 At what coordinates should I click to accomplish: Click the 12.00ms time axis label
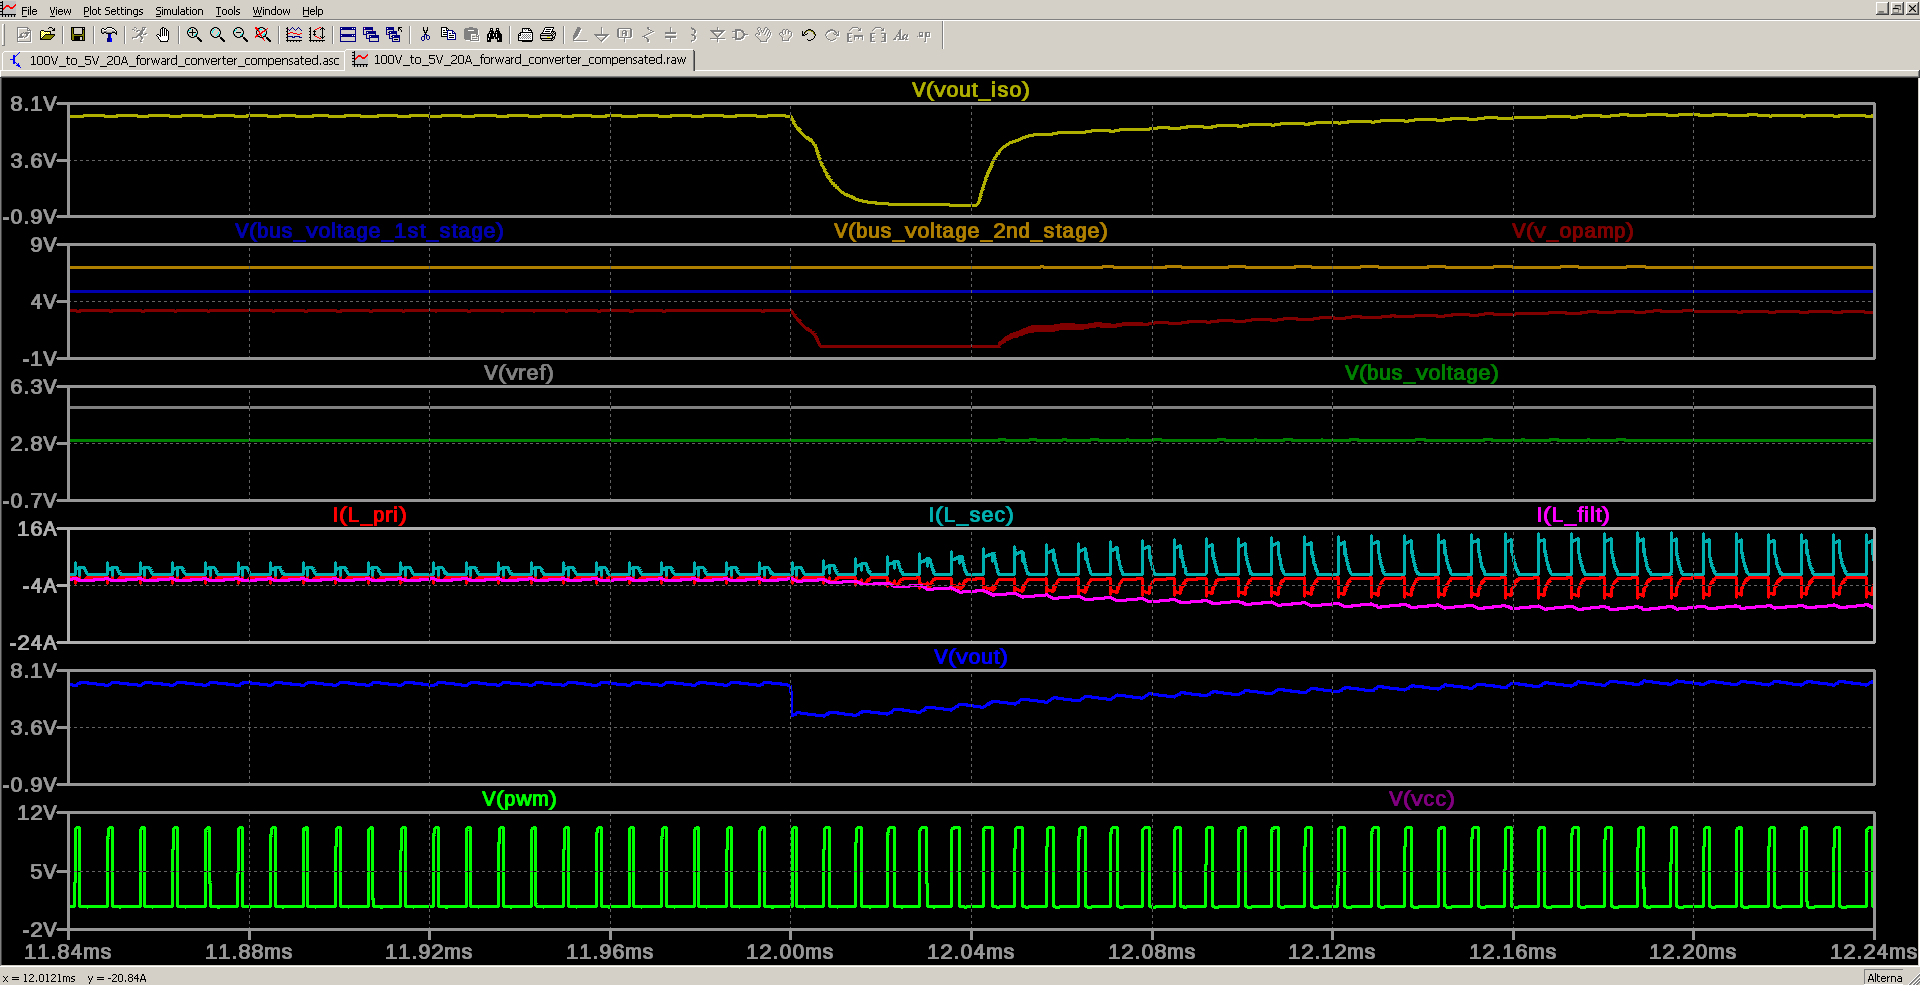(790, 952)
